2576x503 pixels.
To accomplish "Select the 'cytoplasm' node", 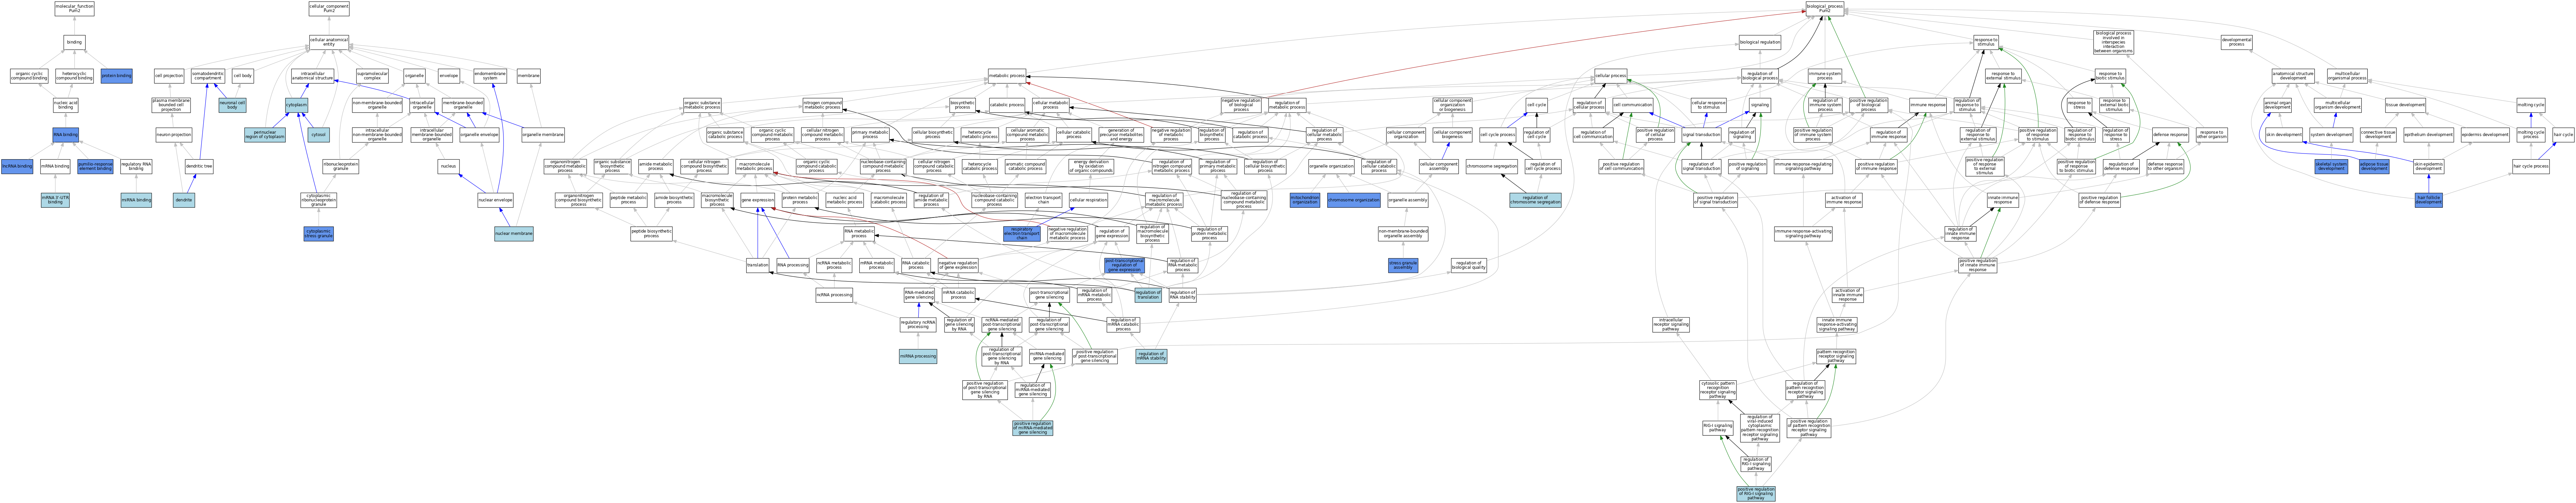I will click(297, 105).
